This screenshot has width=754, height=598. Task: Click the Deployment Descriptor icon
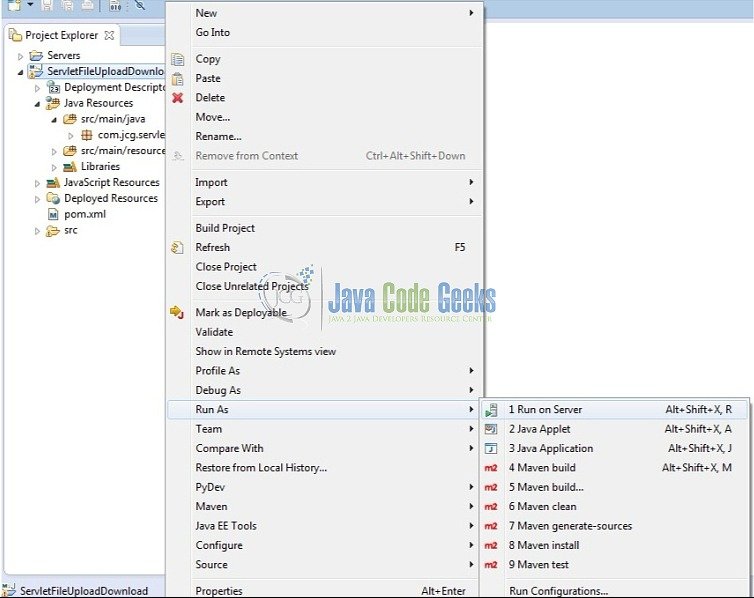53,87
